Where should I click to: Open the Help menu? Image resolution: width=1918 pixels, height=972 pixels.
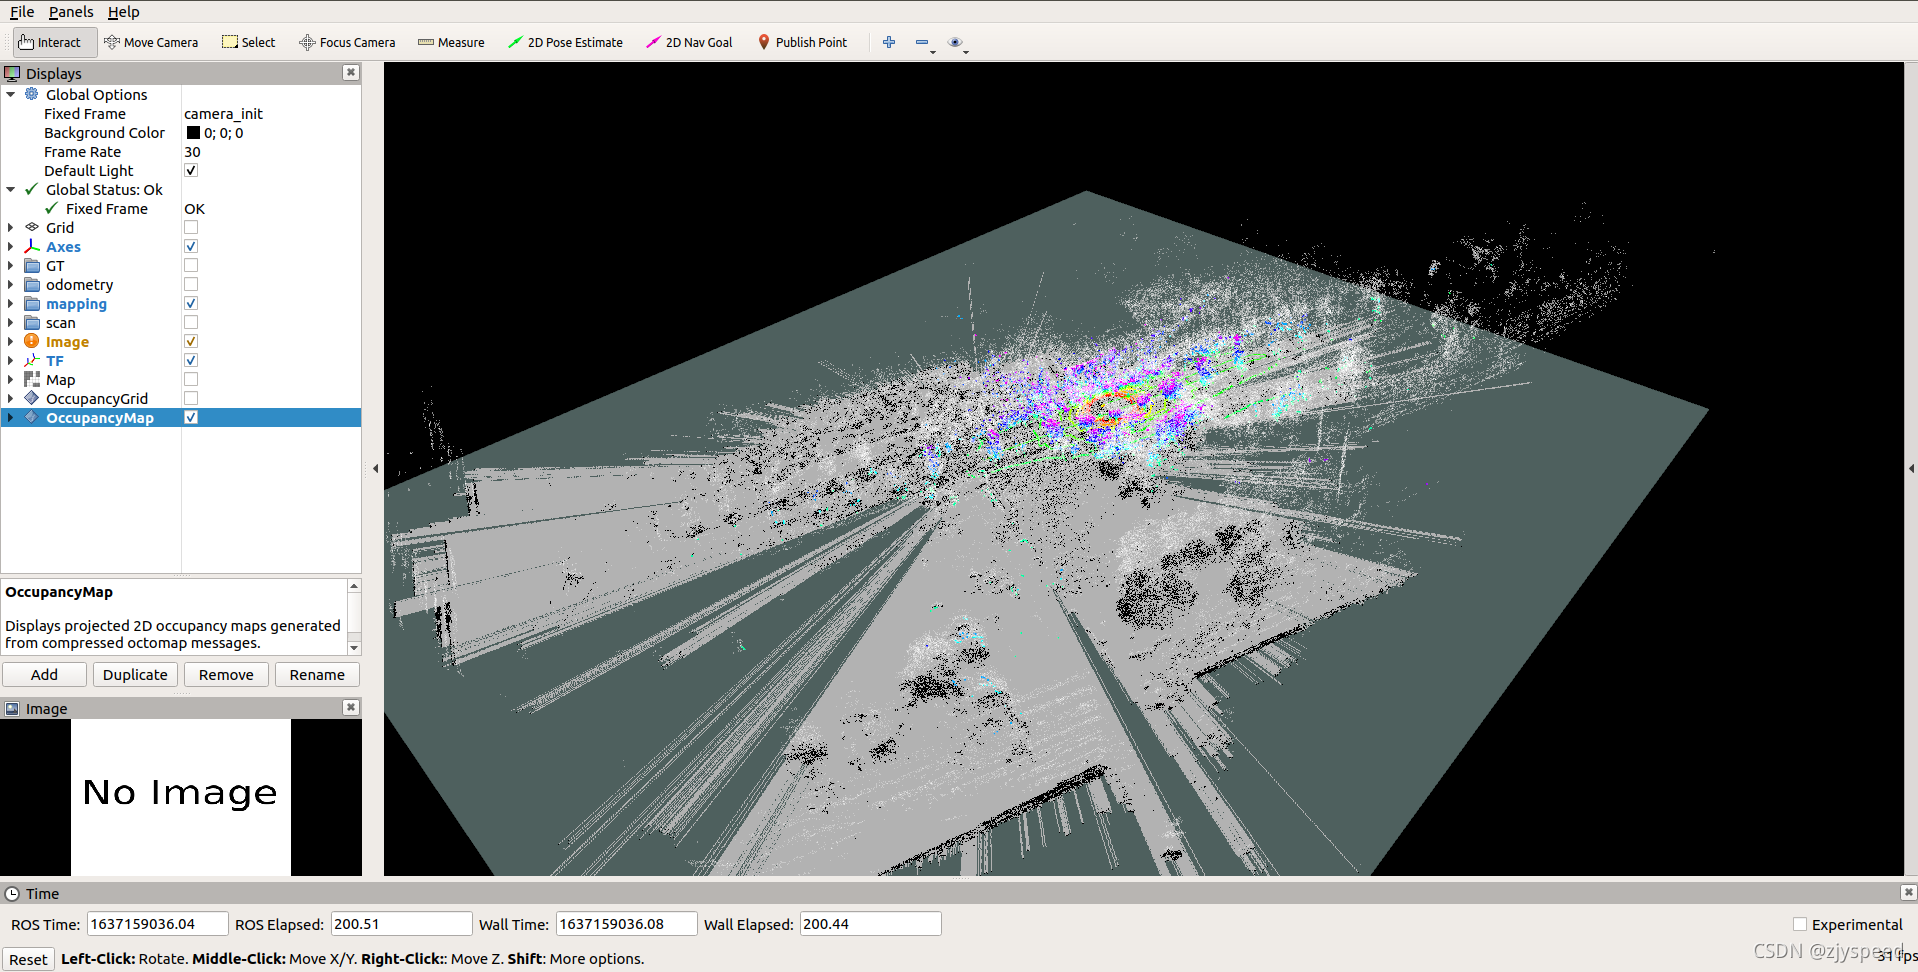124,12
